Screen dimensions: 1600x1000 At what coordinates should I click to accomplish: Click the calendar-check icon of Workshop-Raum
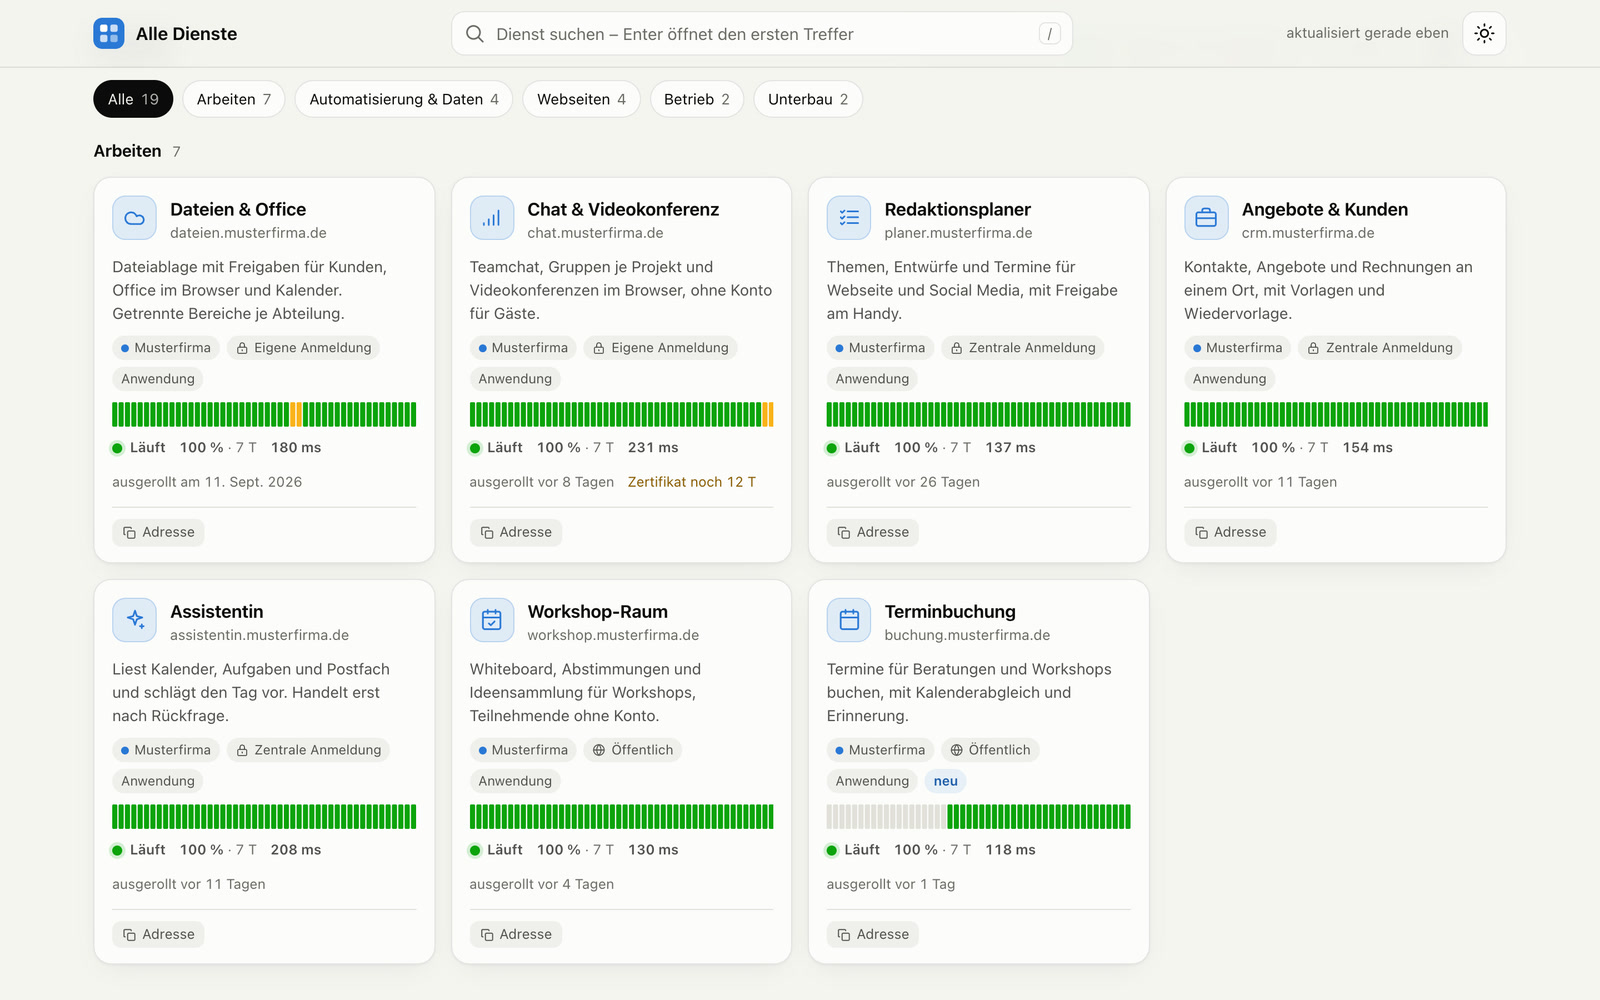[x=492, y=620]
